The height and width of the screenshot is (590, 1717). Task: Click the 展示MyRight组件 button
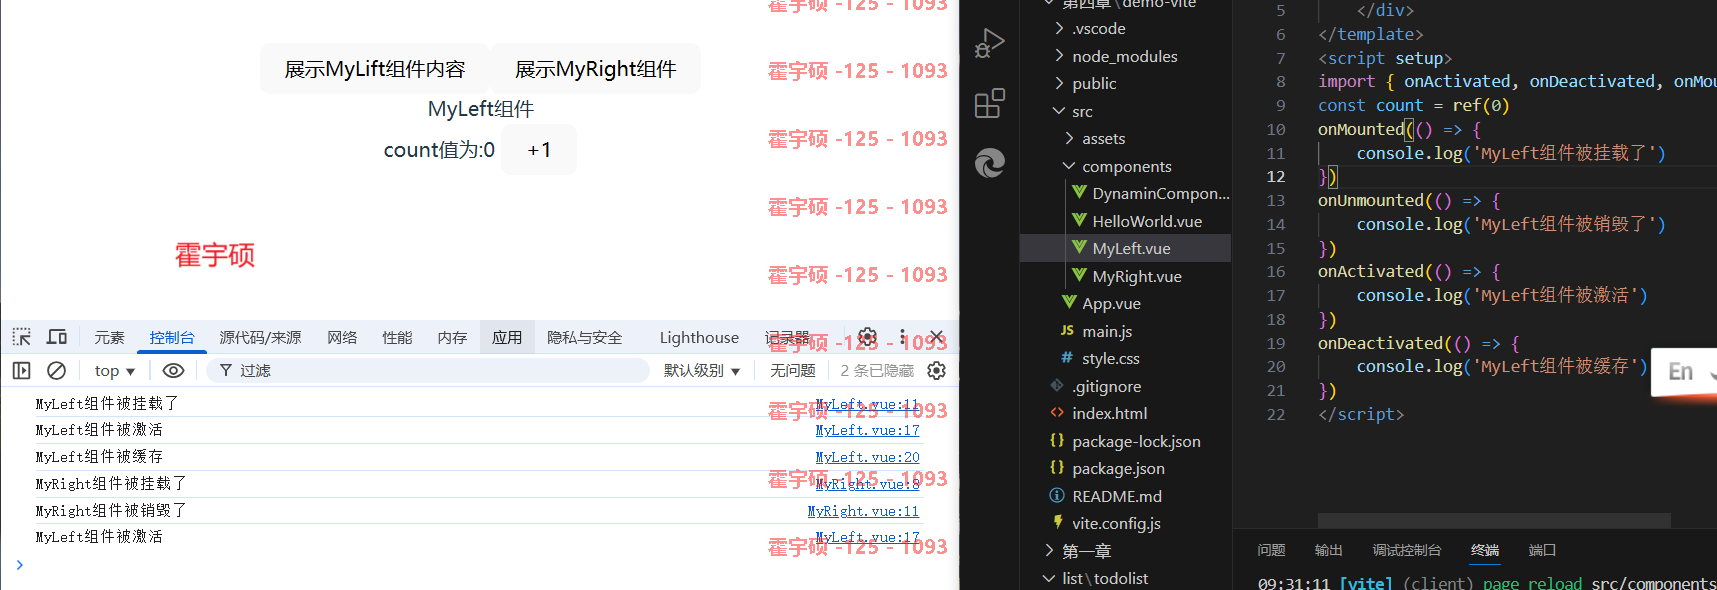pos(595,69)
